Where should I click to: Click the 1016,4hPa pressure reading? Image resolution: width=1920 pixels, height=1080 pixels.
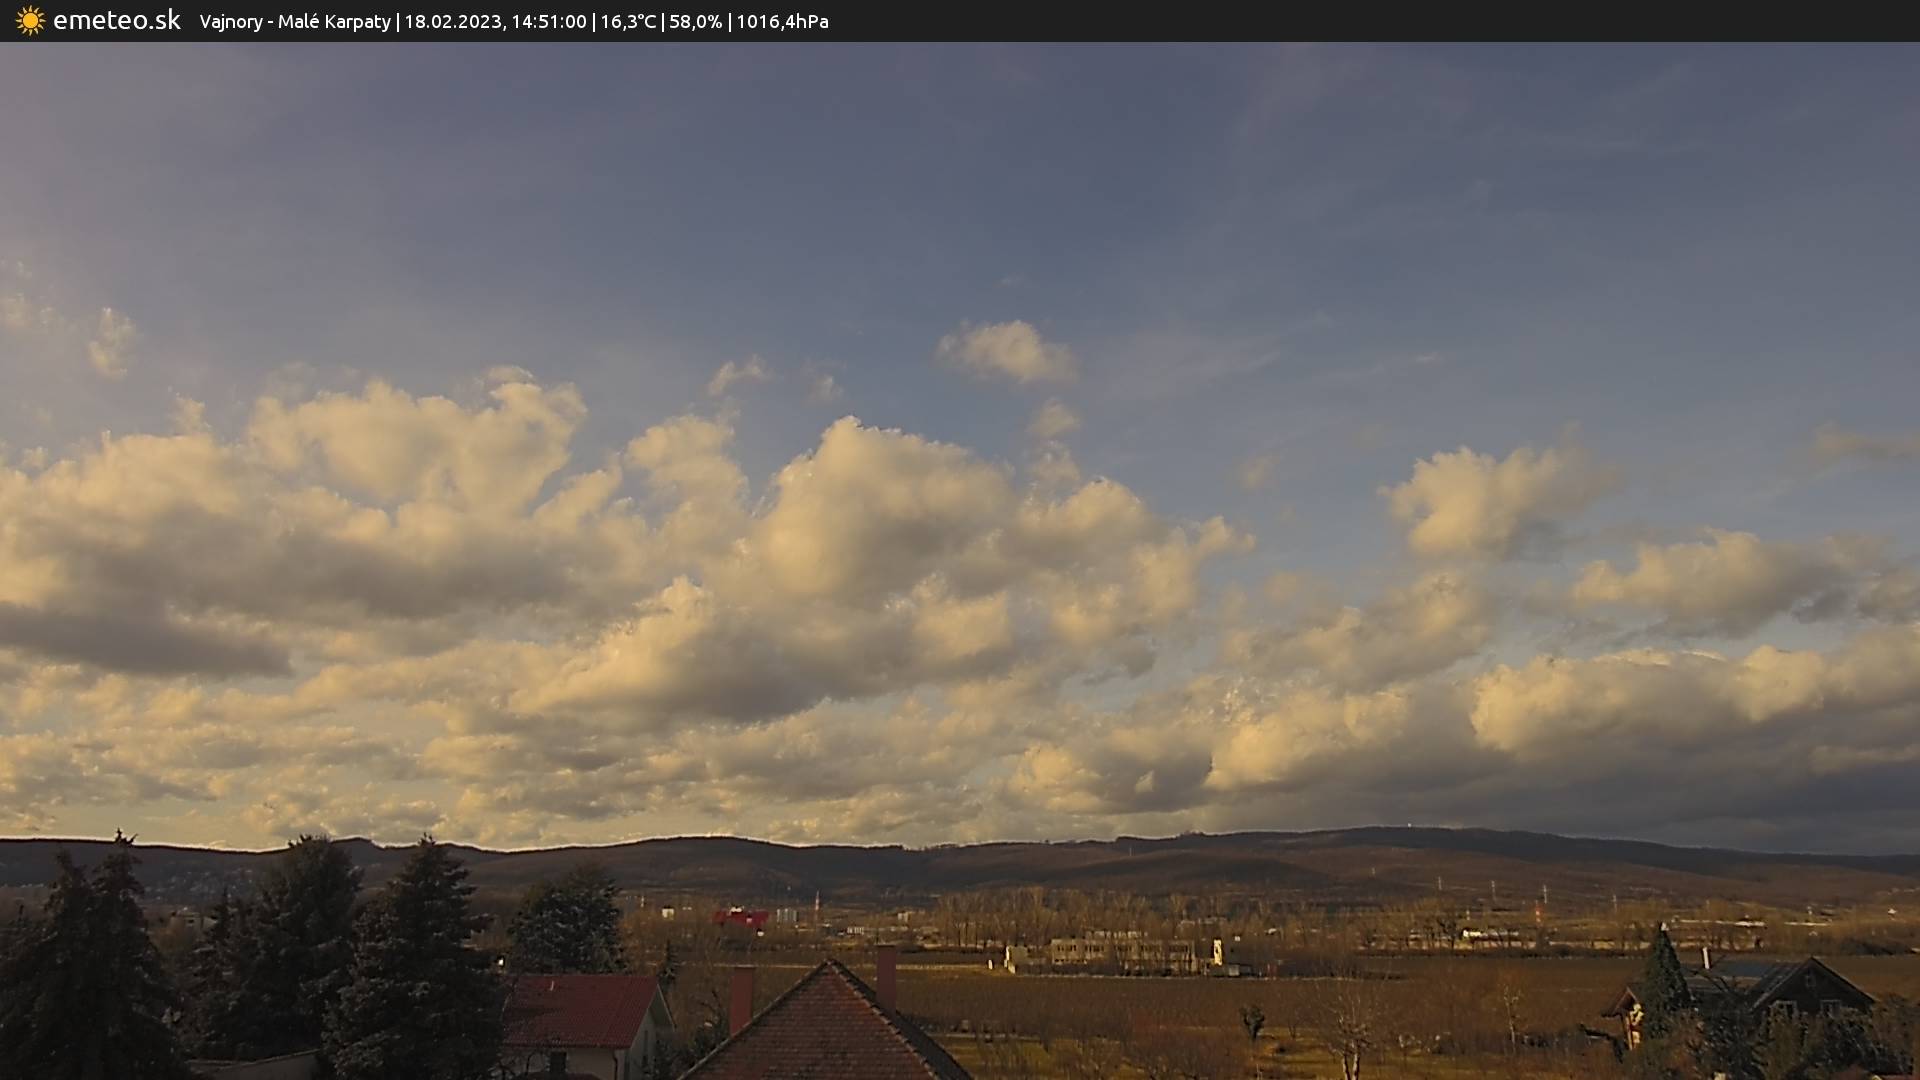coord(782,22)
